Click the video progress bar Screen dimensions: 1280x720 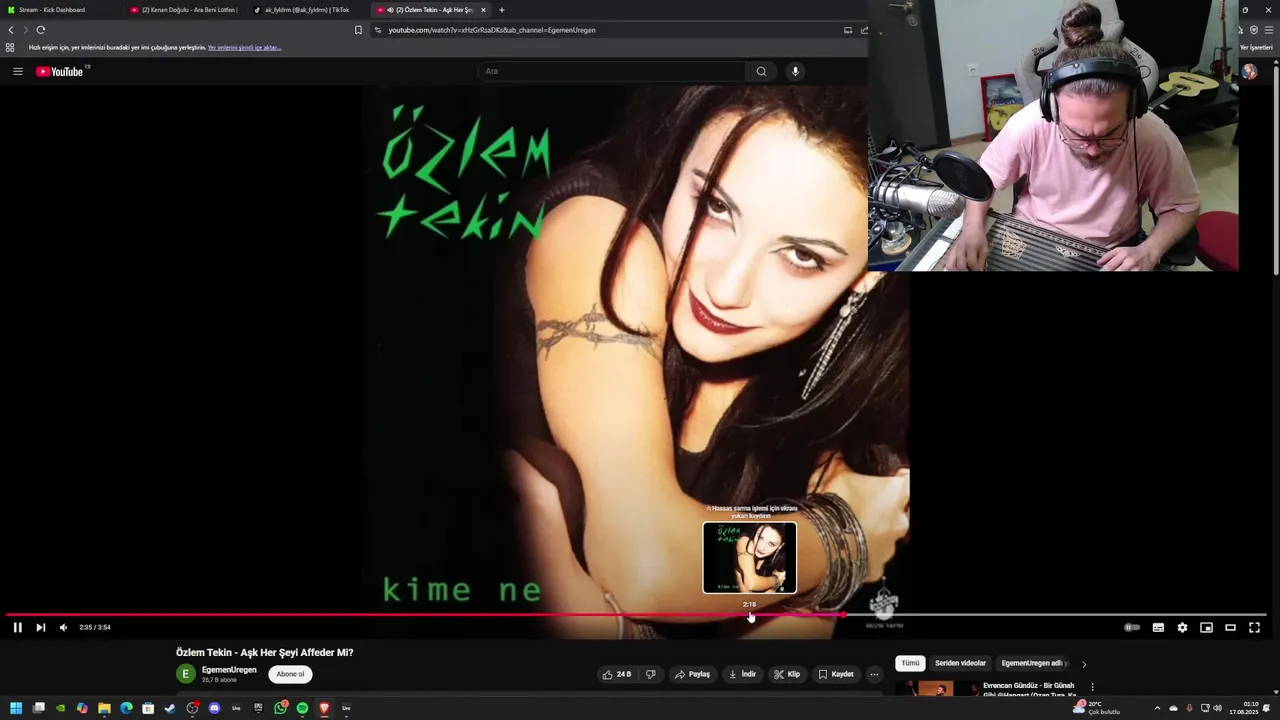[x=636, y=615]
